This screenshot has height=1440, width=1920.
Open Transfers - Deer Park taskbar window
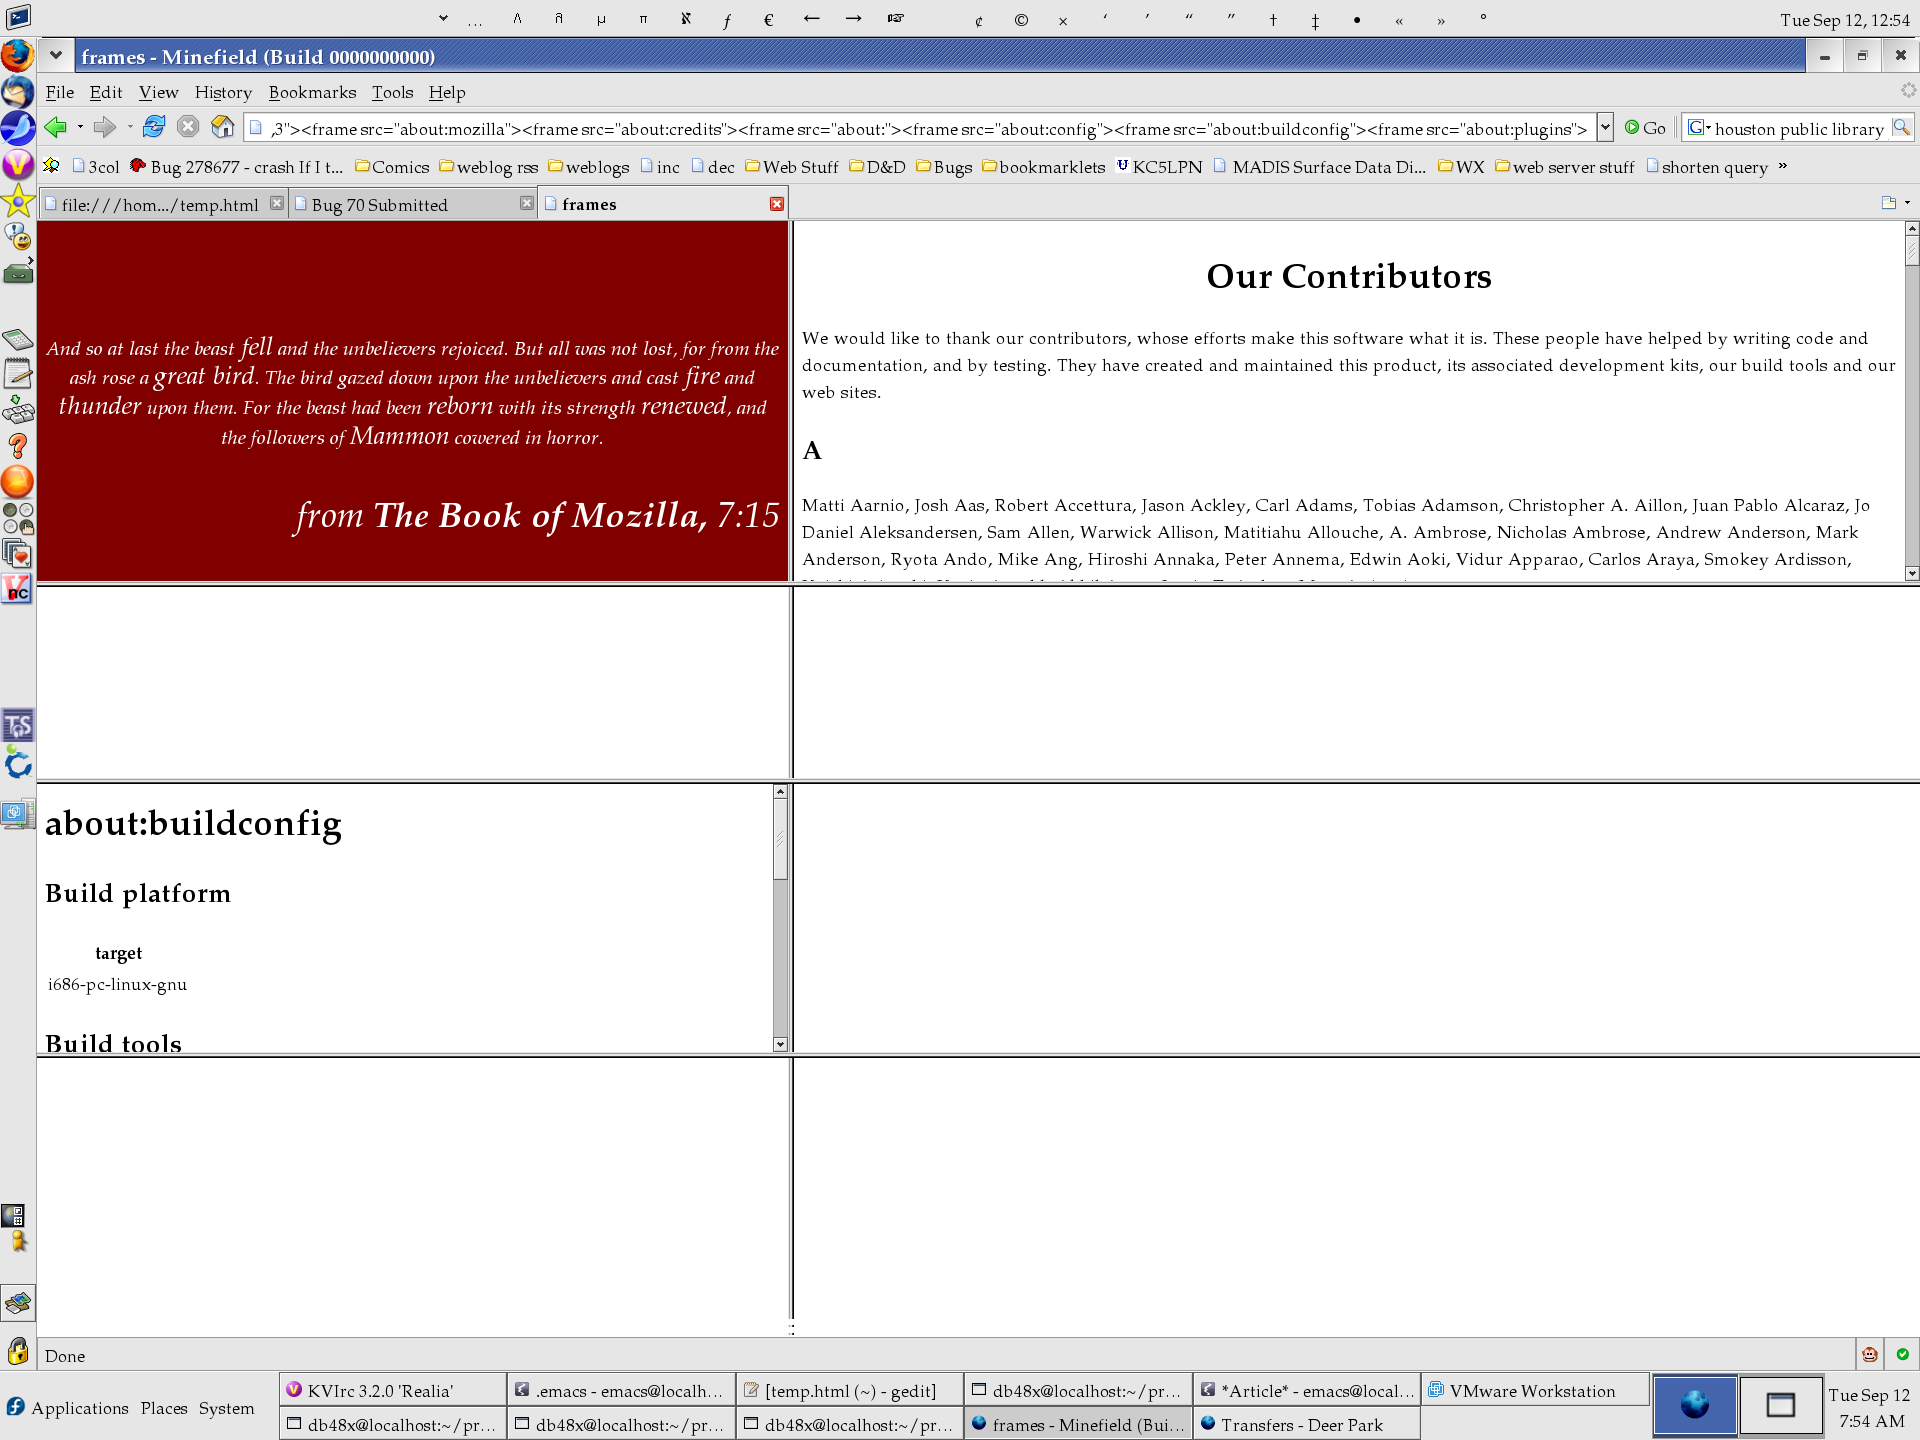(x=1306, y=1424)
